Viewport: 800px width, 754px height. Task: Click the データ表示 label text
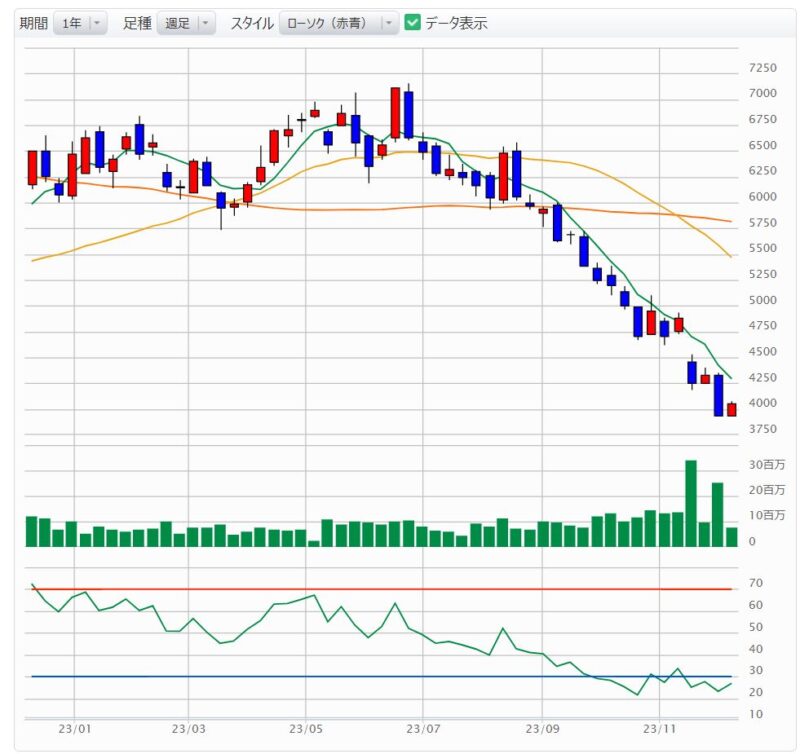(456, 23)
